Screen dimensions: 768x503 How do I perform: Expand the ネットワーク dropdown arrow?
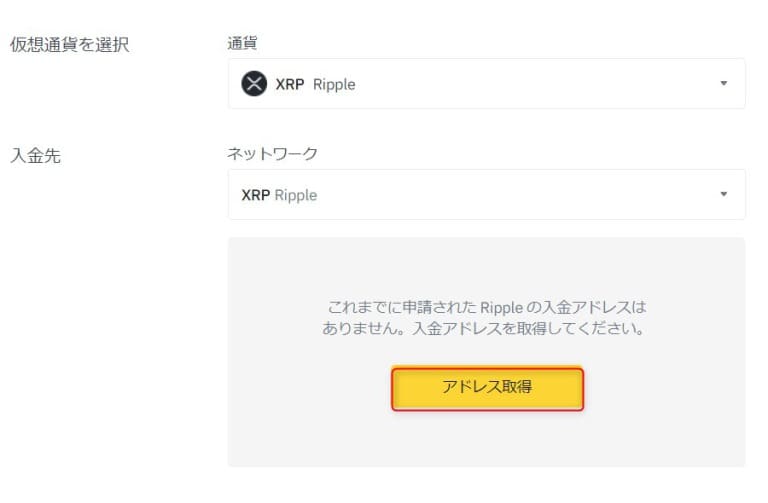(x=723, y=194)
